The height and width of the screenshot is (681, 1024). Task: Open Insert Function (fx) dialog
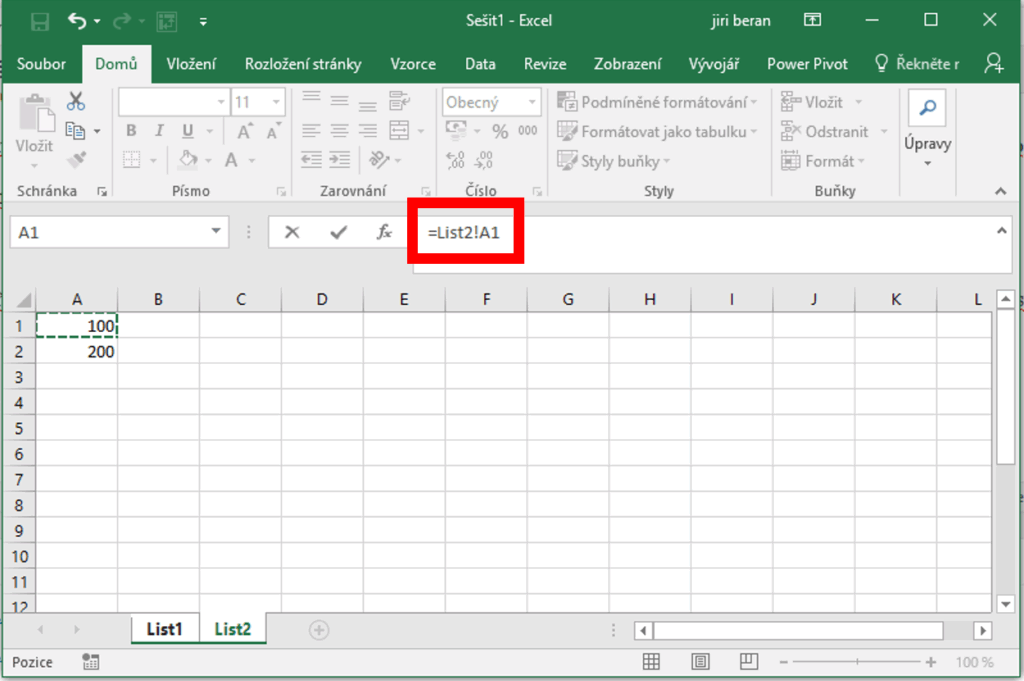pos(384,232)
